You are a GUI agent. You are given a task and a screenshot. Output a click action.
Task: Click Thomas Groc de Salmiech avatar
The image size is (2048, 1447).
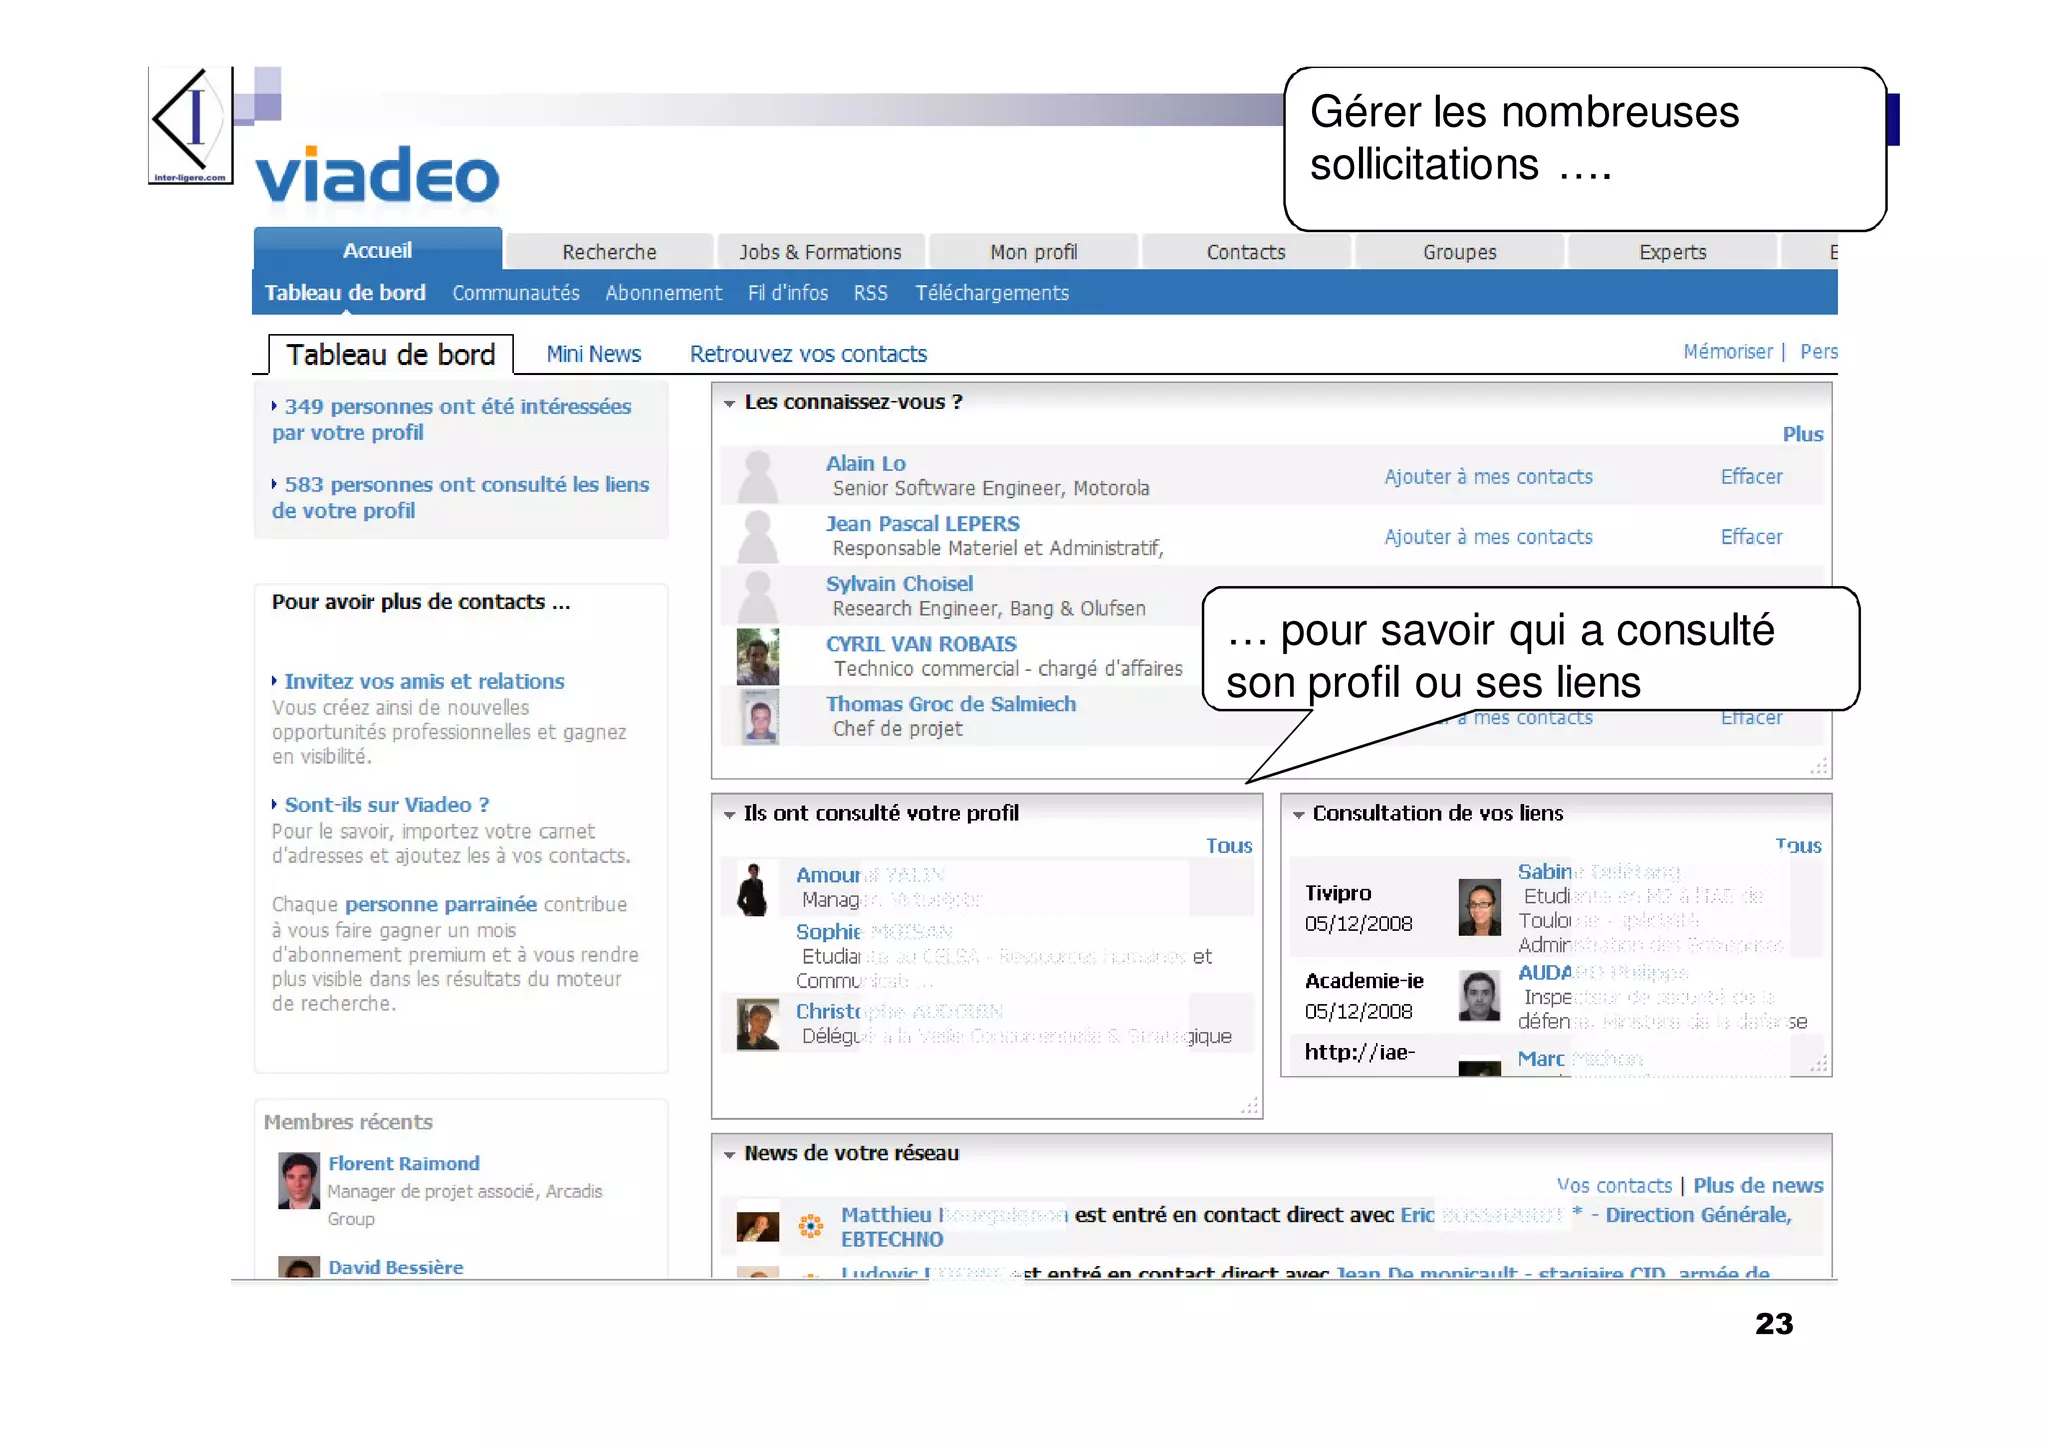pyautogui.click(x=759, y=717)
